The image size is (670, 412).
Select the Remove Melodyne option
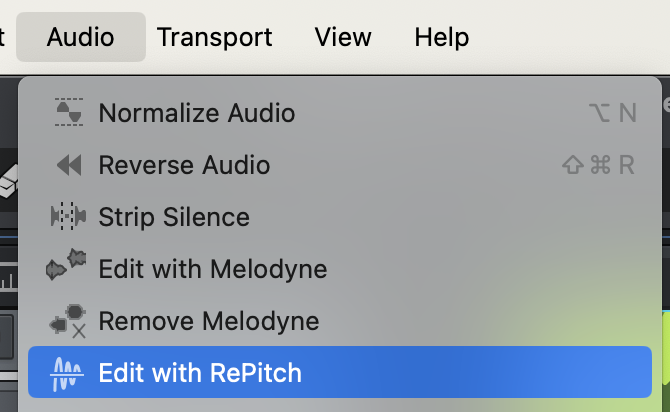[x=209, y=321]
